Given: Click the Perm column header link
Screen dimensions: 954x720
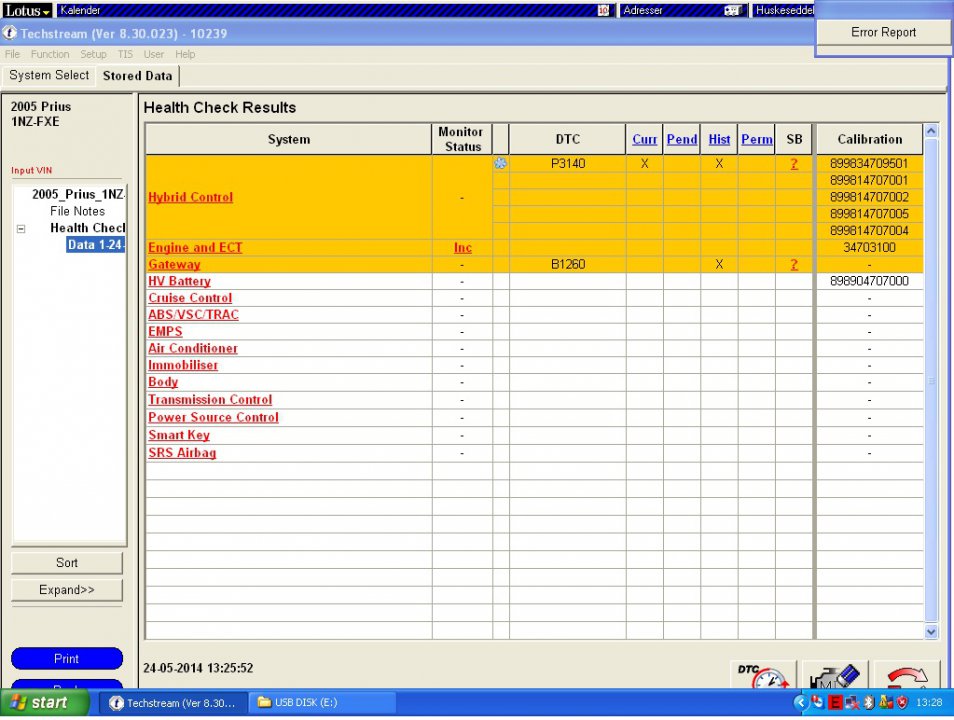Looking at the screenshot, I should point(757,139).
